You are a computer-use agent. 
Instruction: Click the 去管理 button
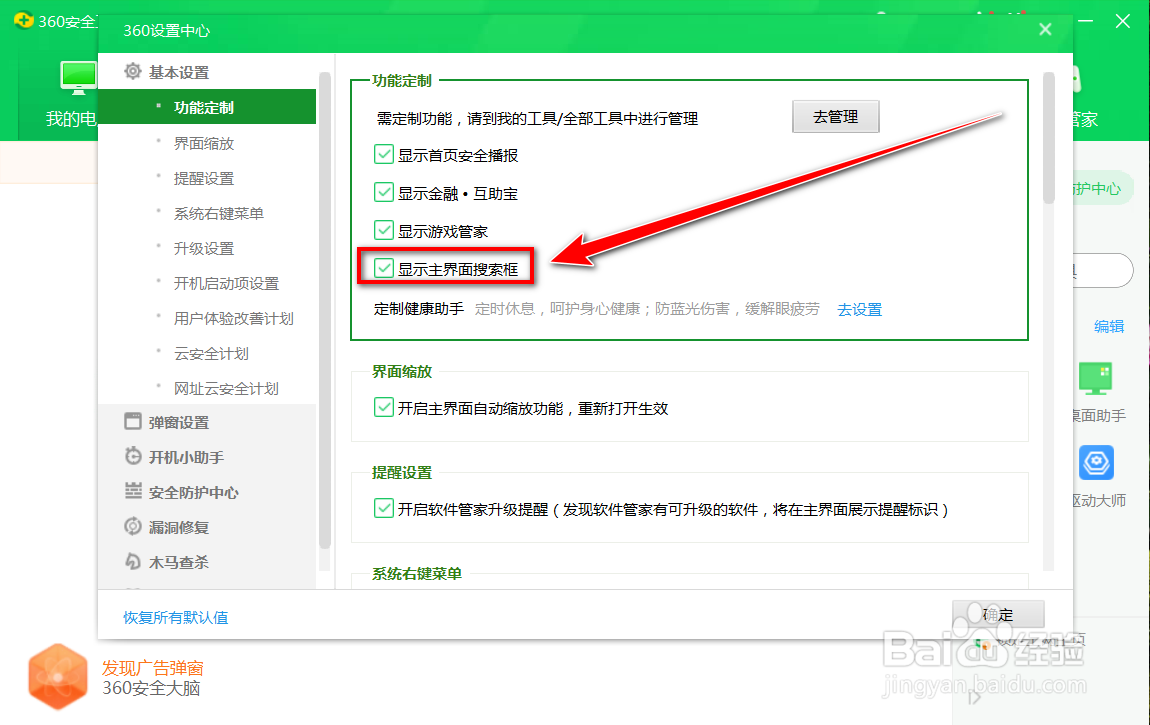coord(835,117)
